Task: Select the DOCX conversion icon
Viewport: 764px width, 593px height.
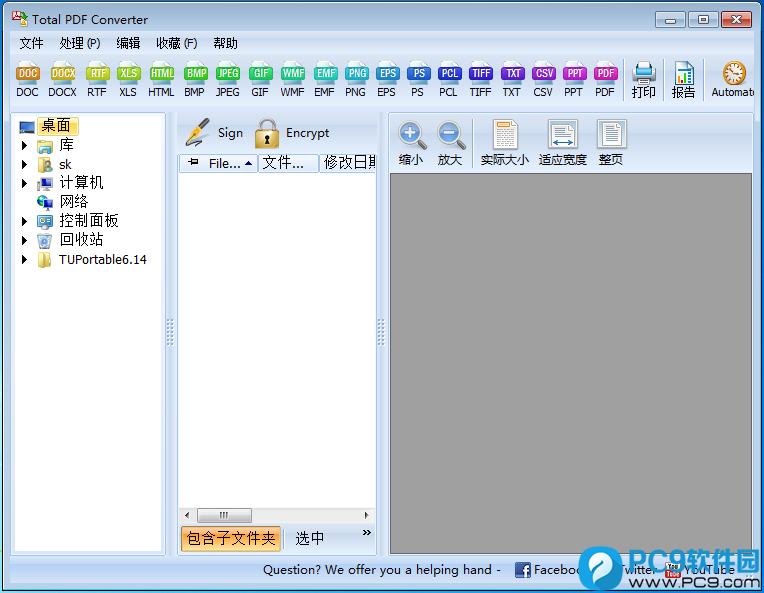Action: pyautogui.click(x=62, y=79)
